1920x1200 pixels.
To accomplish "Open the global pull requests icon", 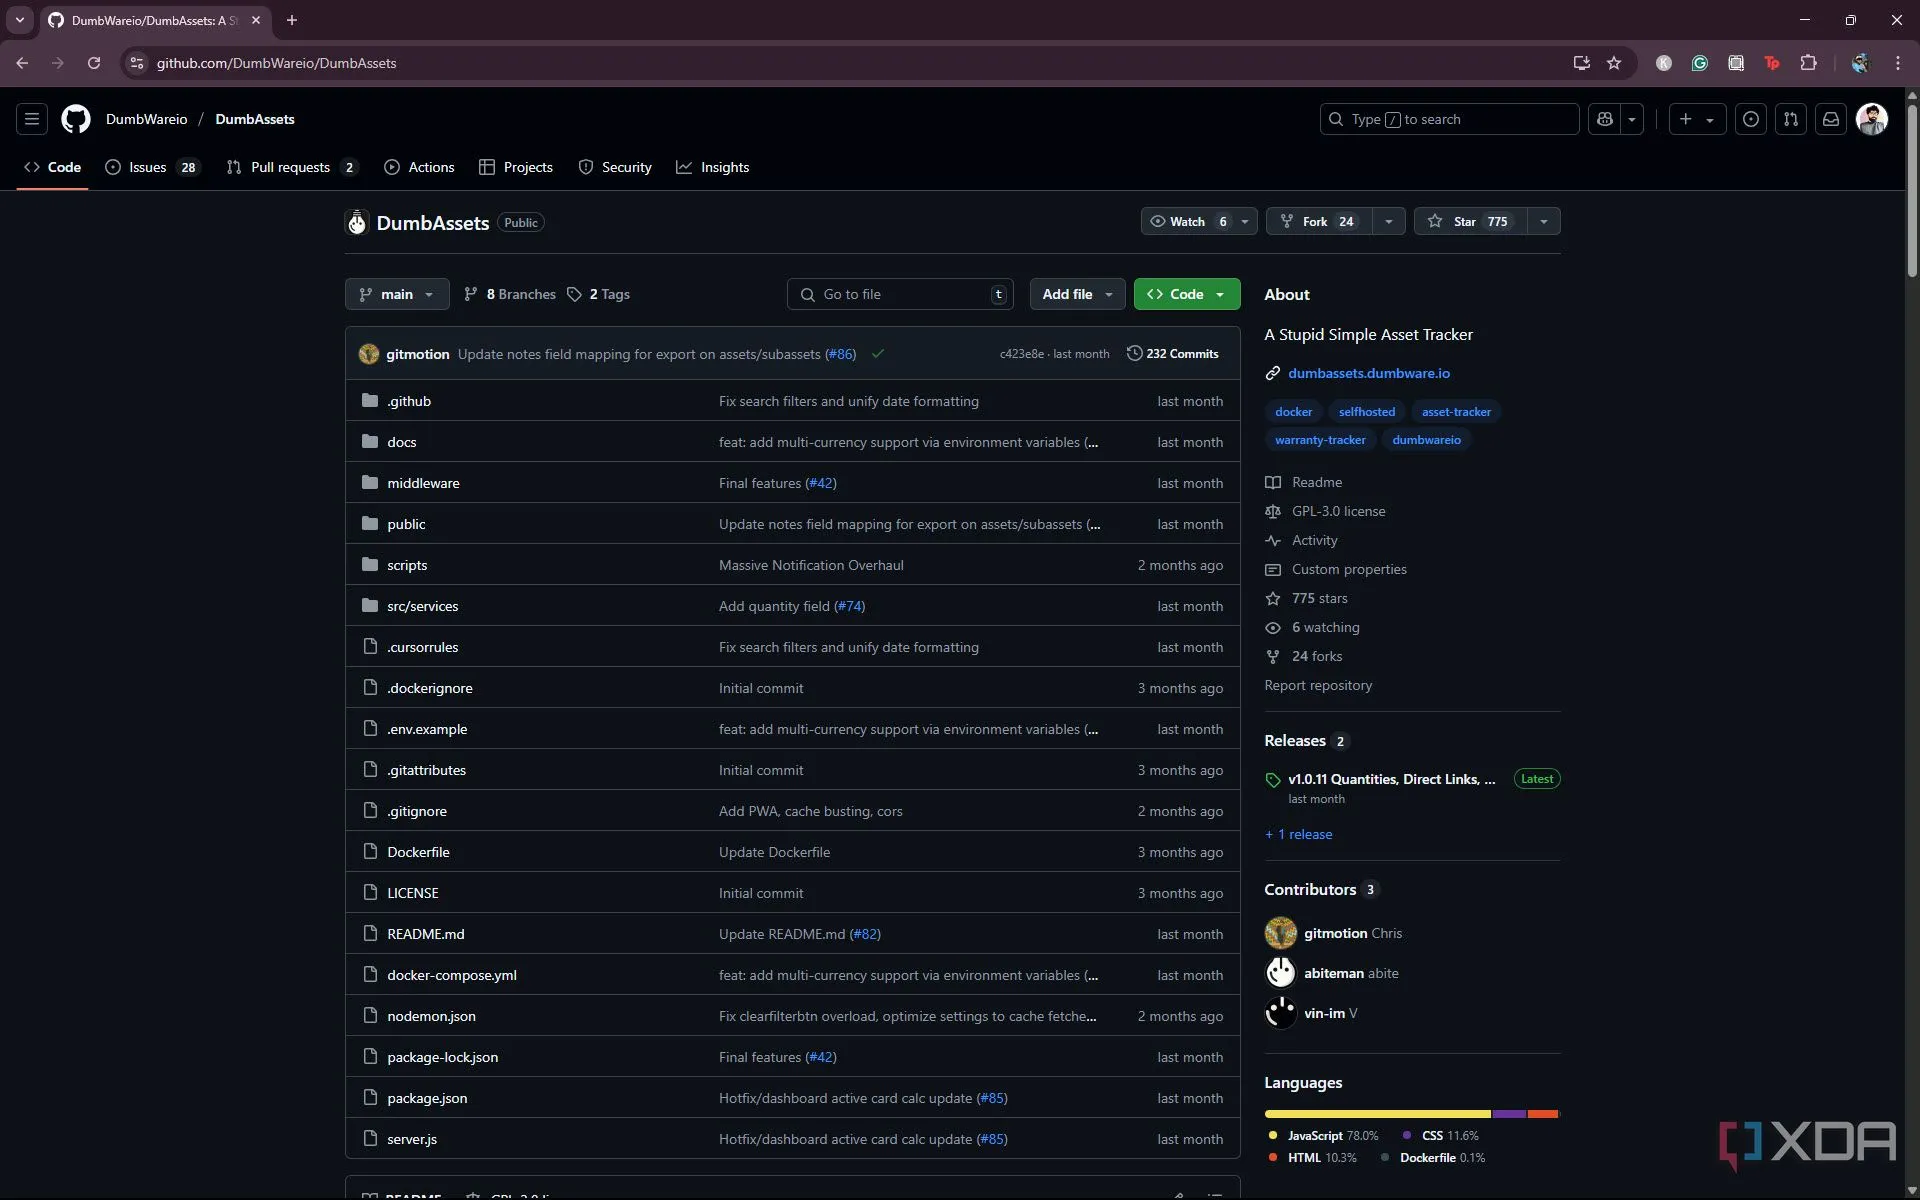I will point(1790,119).
